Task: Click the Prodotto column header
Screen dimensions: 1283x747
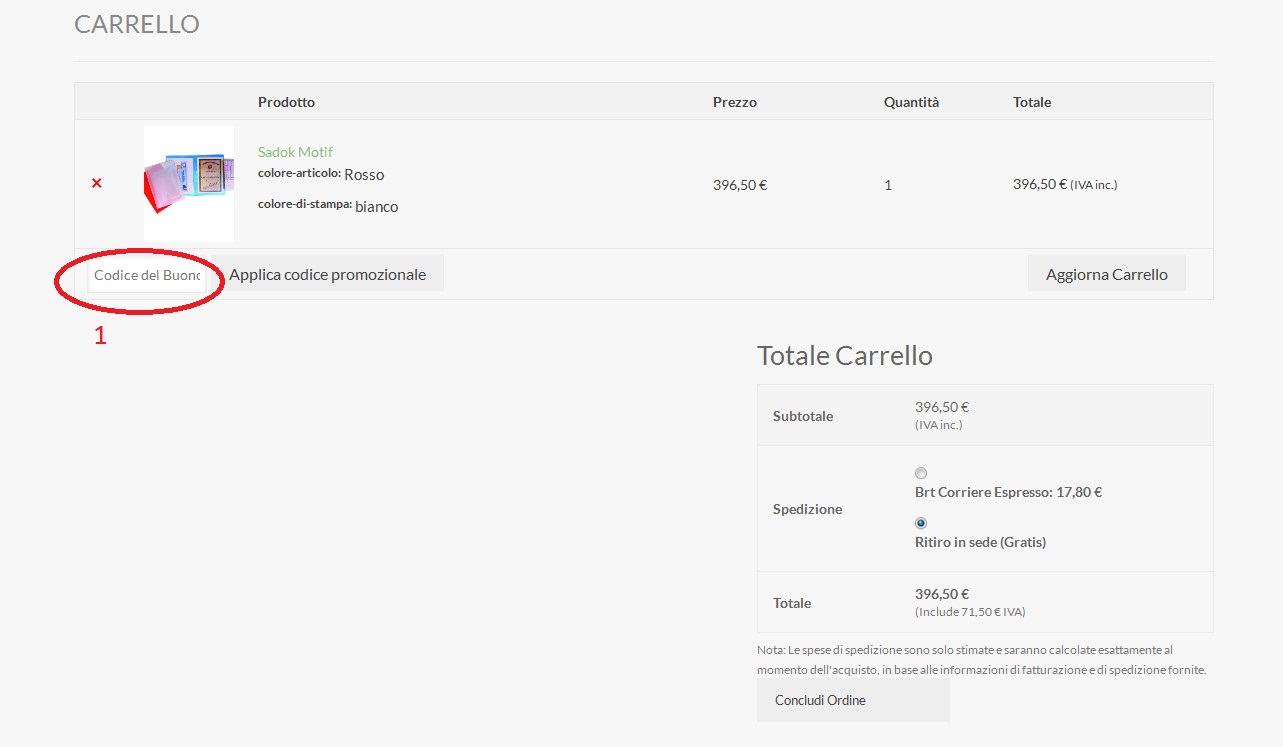Action: pos(286,102)
